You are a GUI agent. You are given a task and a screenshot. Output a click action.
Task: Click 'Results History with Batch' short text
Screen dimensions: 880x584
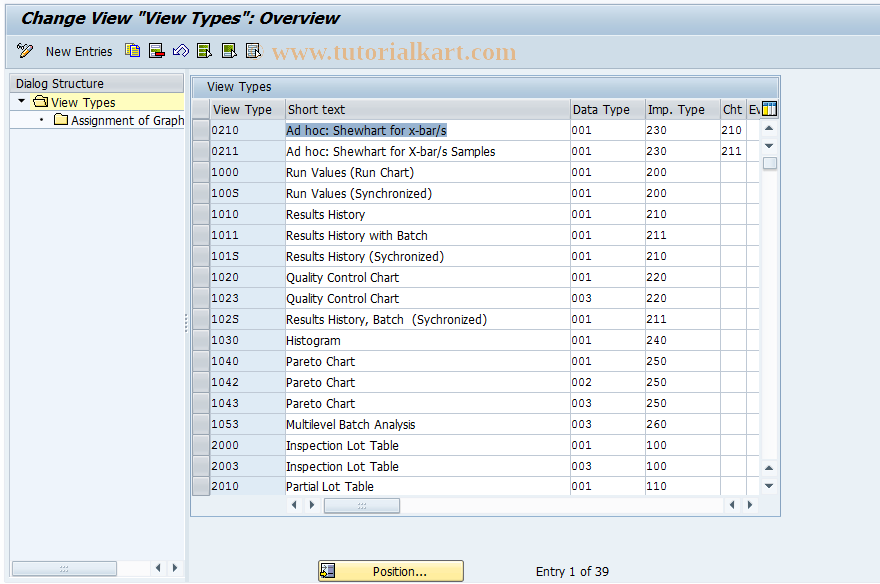(357, 236)
